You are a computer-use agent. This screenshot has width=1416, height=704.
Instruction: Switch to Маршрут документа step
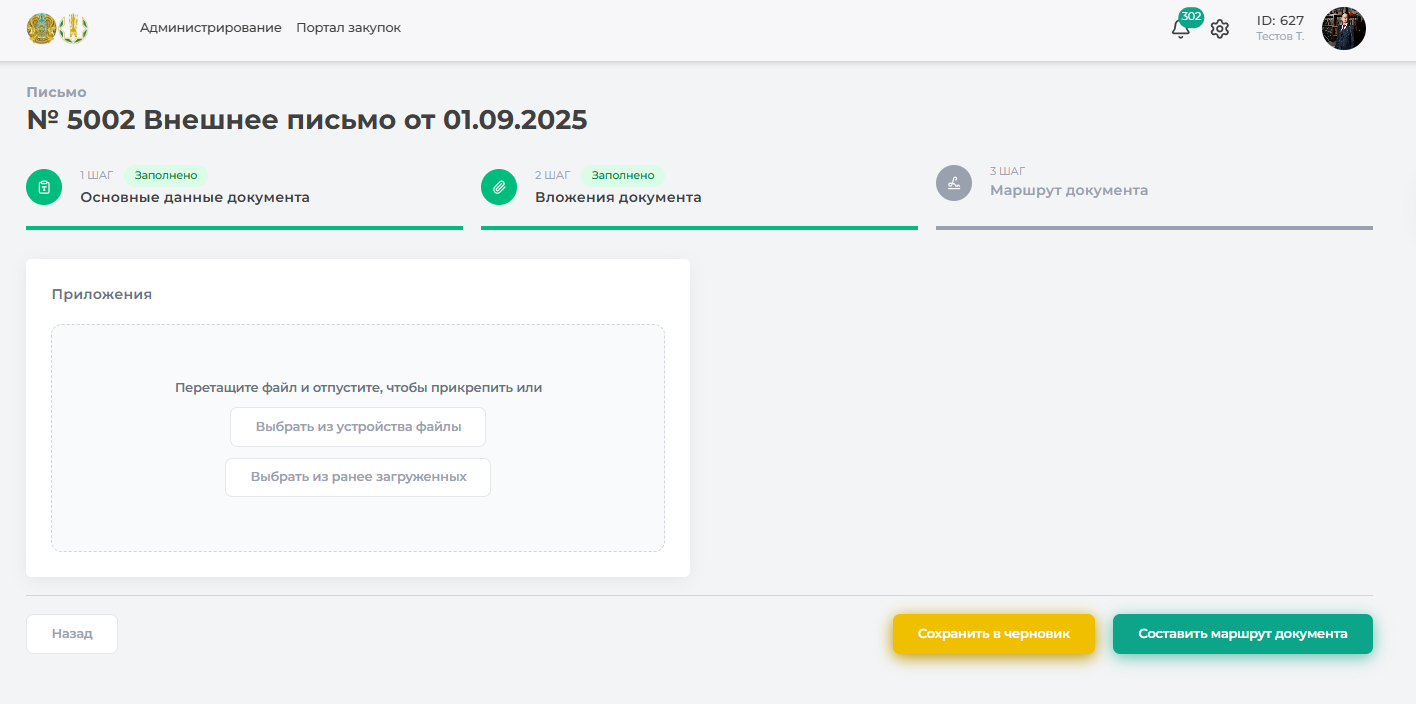[x=1069, y=190]
